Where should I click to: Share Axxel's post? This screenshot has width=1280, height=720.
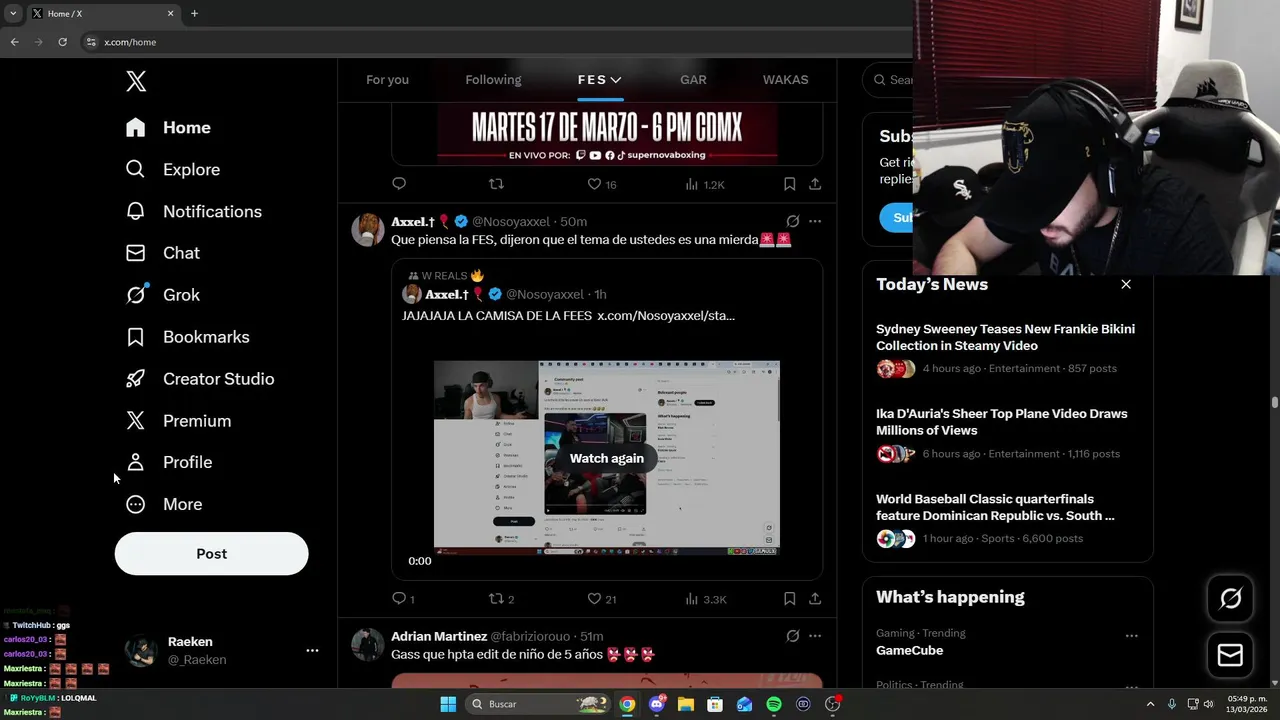(x=815, y=599)
